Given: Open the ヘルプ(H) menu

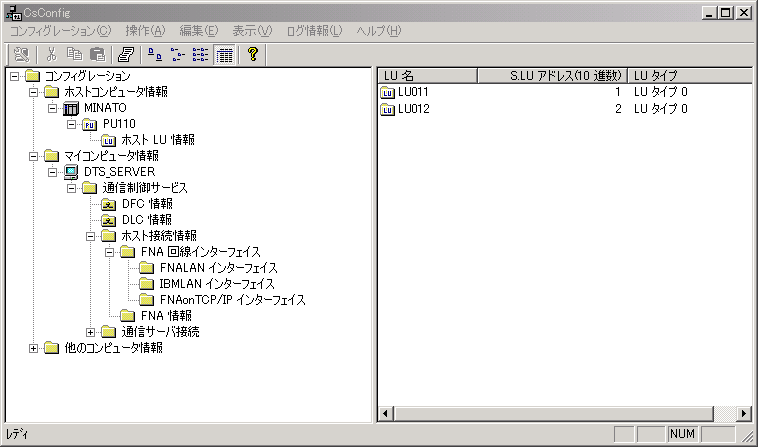Looking at the screenshot, I should click(x=379, y=31).
